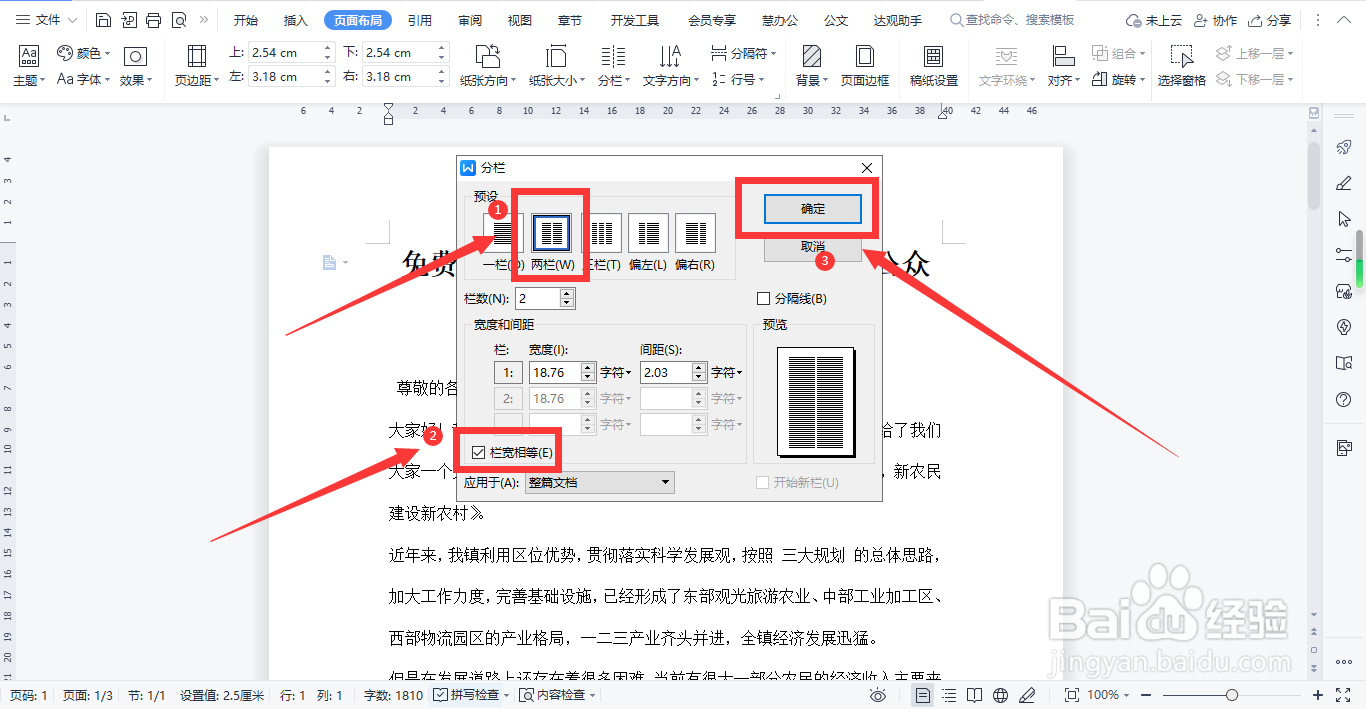Click the 确定 (OK) button
Viewport: 1366px width, 709px height.
click(812, 209)
